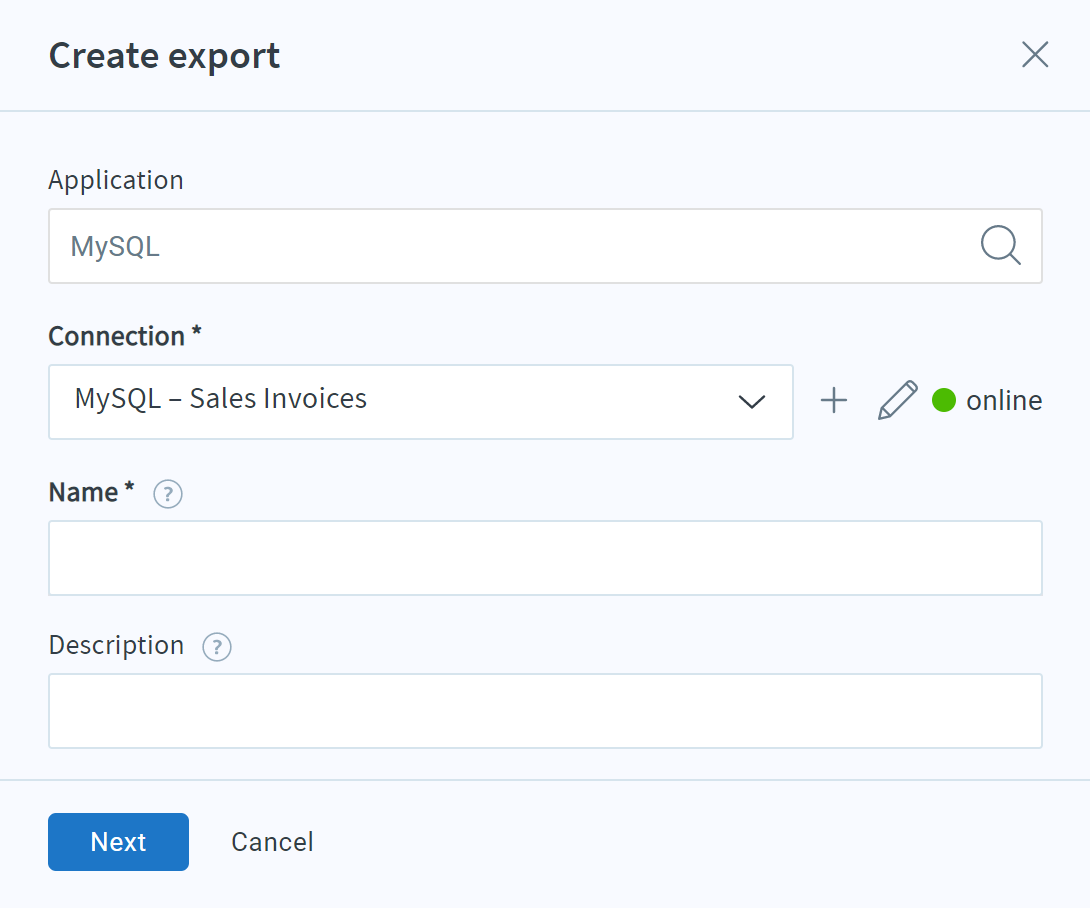Cancel the export creation
The height and width of the screenshot is (908, 1090).
(271, 841)
